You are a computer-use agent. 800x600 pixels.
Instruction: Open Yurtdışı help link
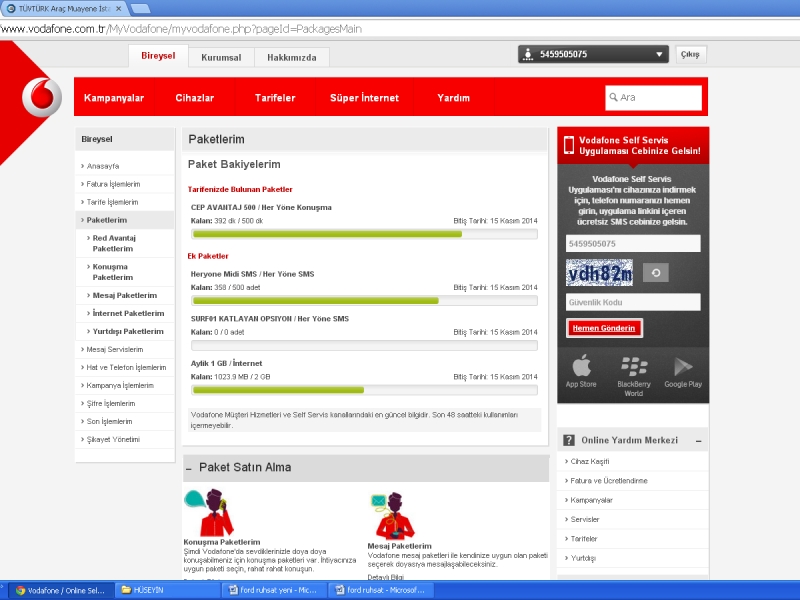tap(582, 558)
